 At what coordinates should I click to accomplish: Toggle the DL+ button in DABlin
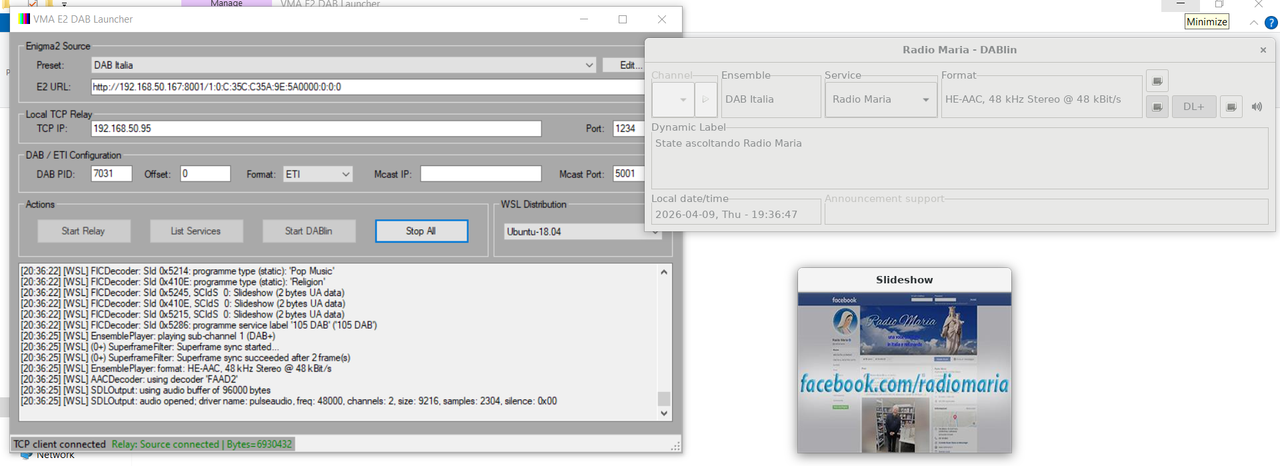coord(1194,107)
